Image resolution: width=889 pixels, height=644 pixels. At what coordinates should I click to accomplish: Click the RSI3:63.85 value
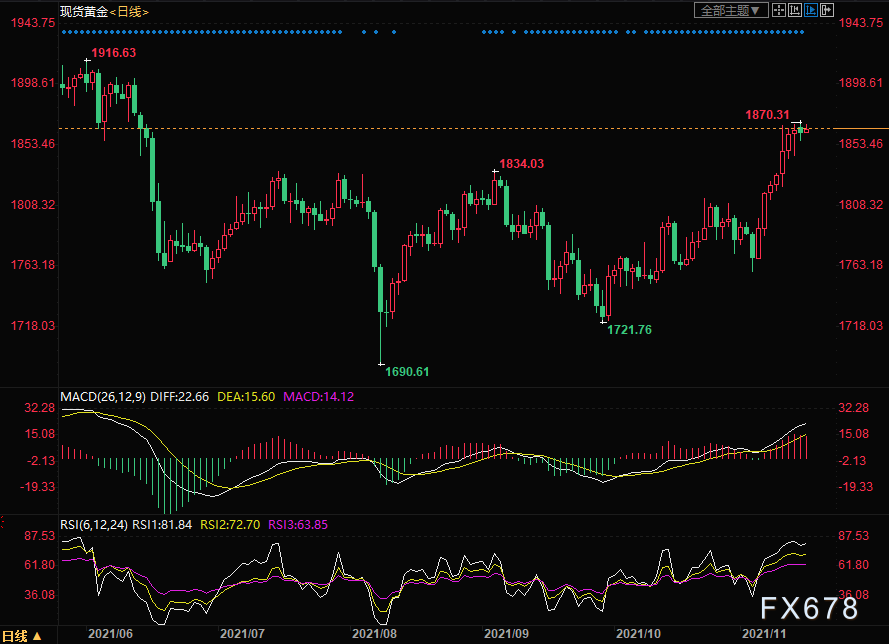tap(298, 525)
